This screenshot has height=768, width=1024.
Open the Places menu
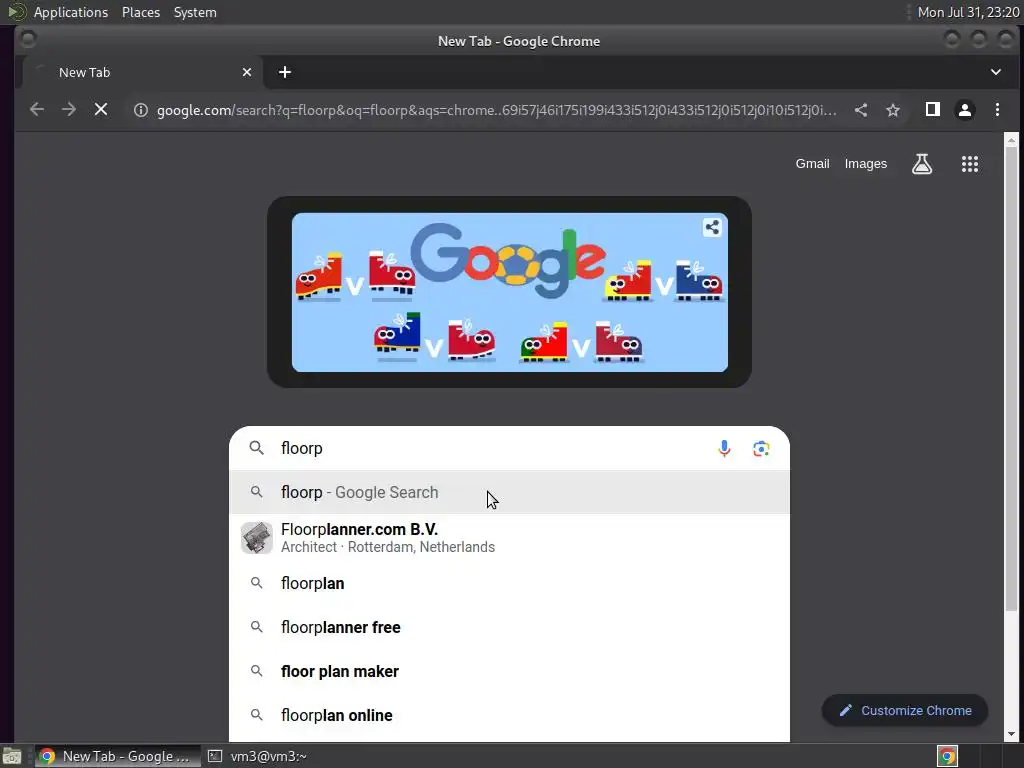coord(141,12)
